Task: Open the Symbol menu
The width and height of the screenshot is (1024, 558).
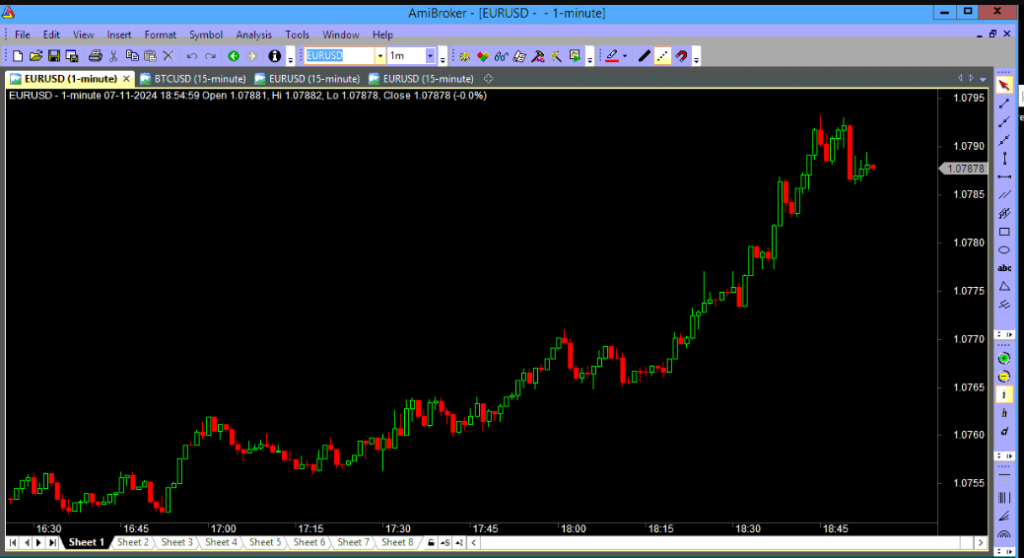Action: click(206, 35)
